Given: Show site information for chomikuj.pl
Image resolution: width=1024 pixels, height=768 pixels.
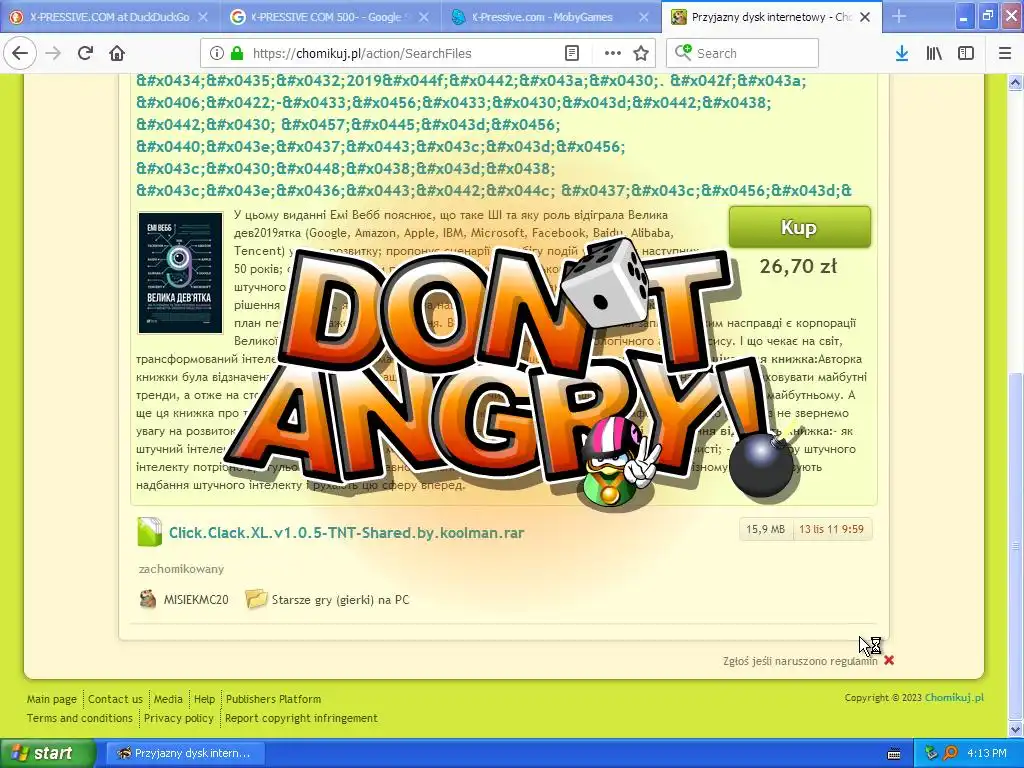Looking at the screenshot, I should (217, 54).
